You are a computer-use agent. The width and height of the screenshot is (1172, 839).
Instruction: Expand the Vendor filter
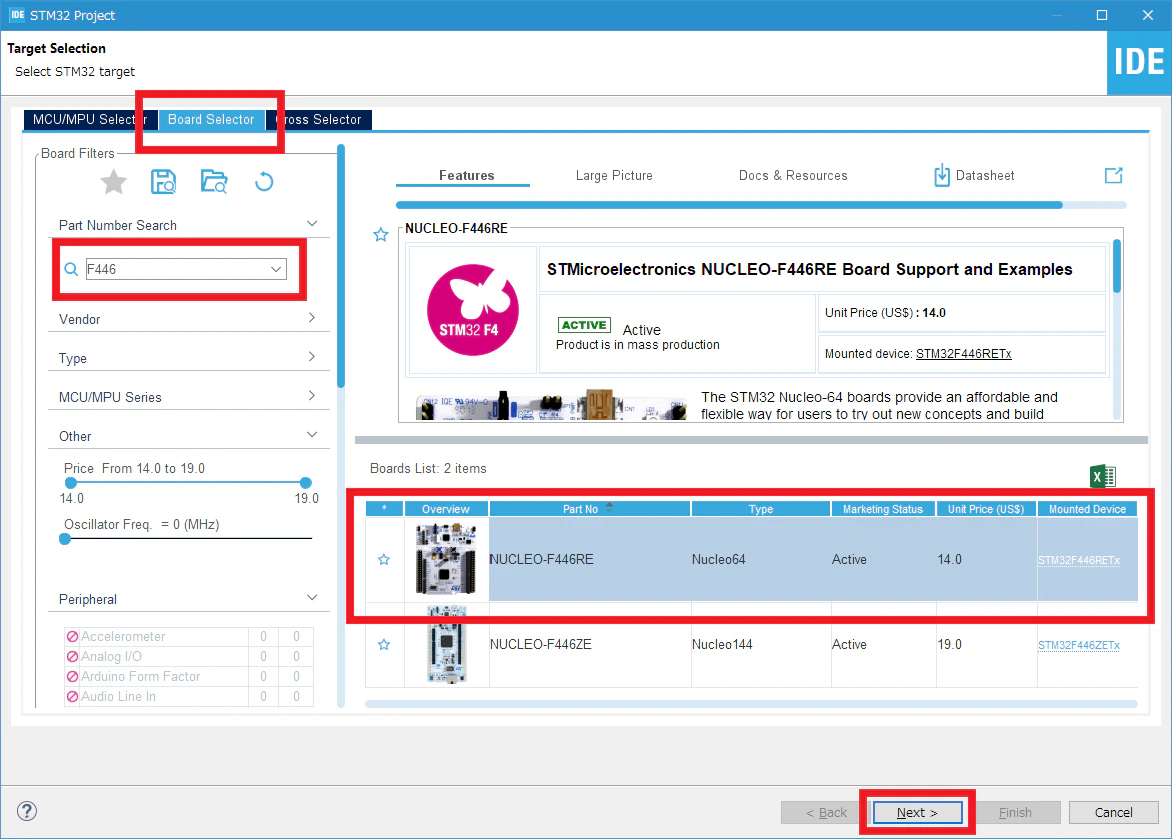click(x=312, y=318)
